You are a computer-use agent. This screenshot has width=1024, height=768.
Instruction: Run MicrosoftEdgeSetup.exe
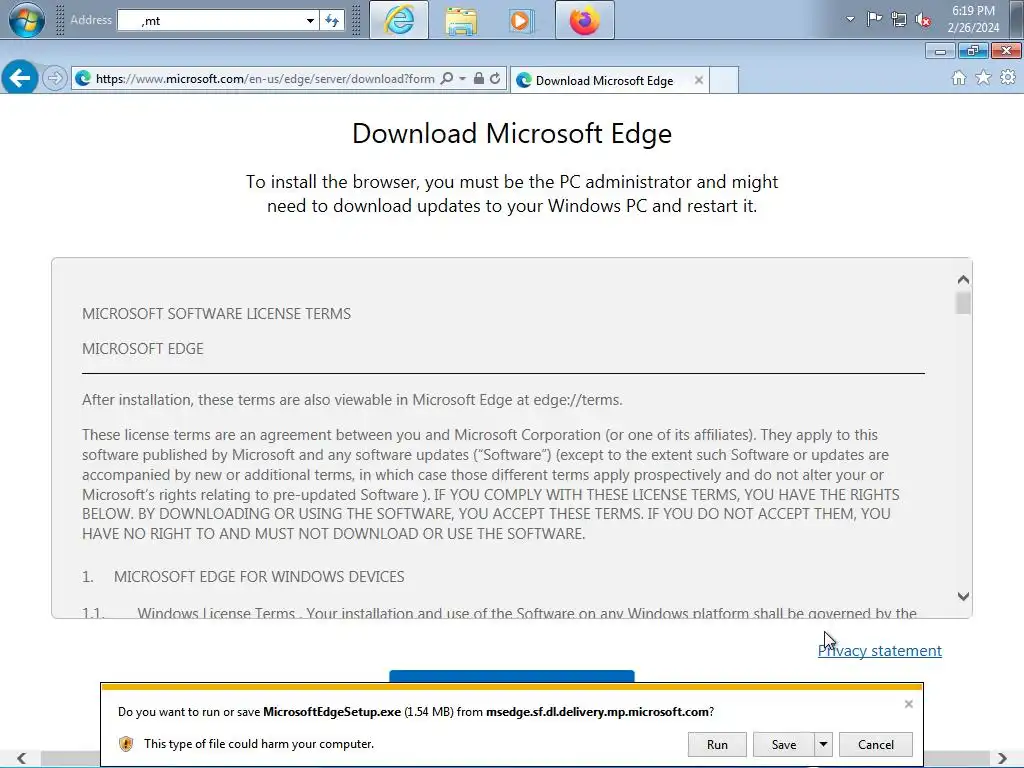(717, 744)
